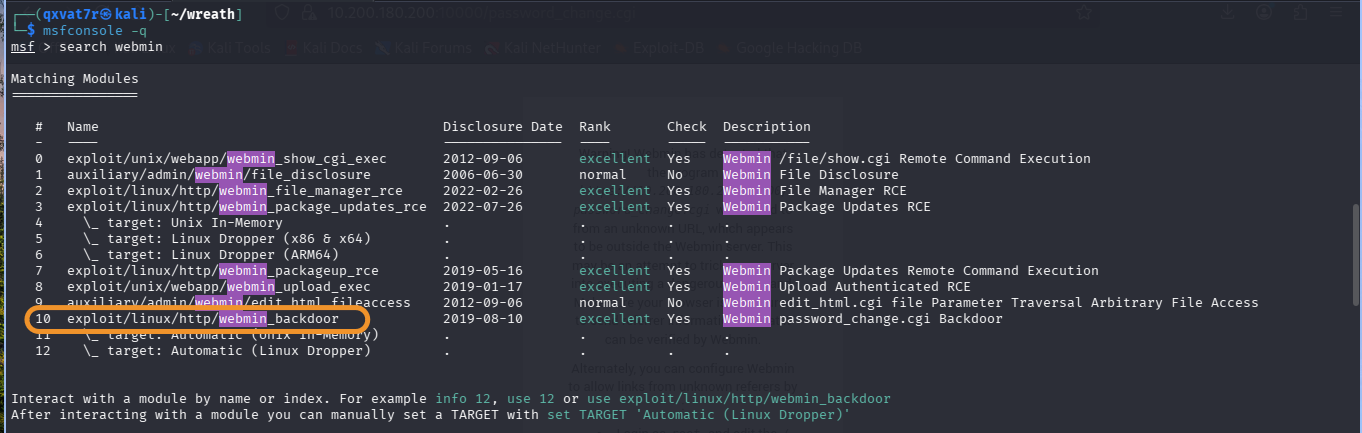Select webmin_upload_exec module name
This screenshot has height=433, width=1362.
[219, 287]
